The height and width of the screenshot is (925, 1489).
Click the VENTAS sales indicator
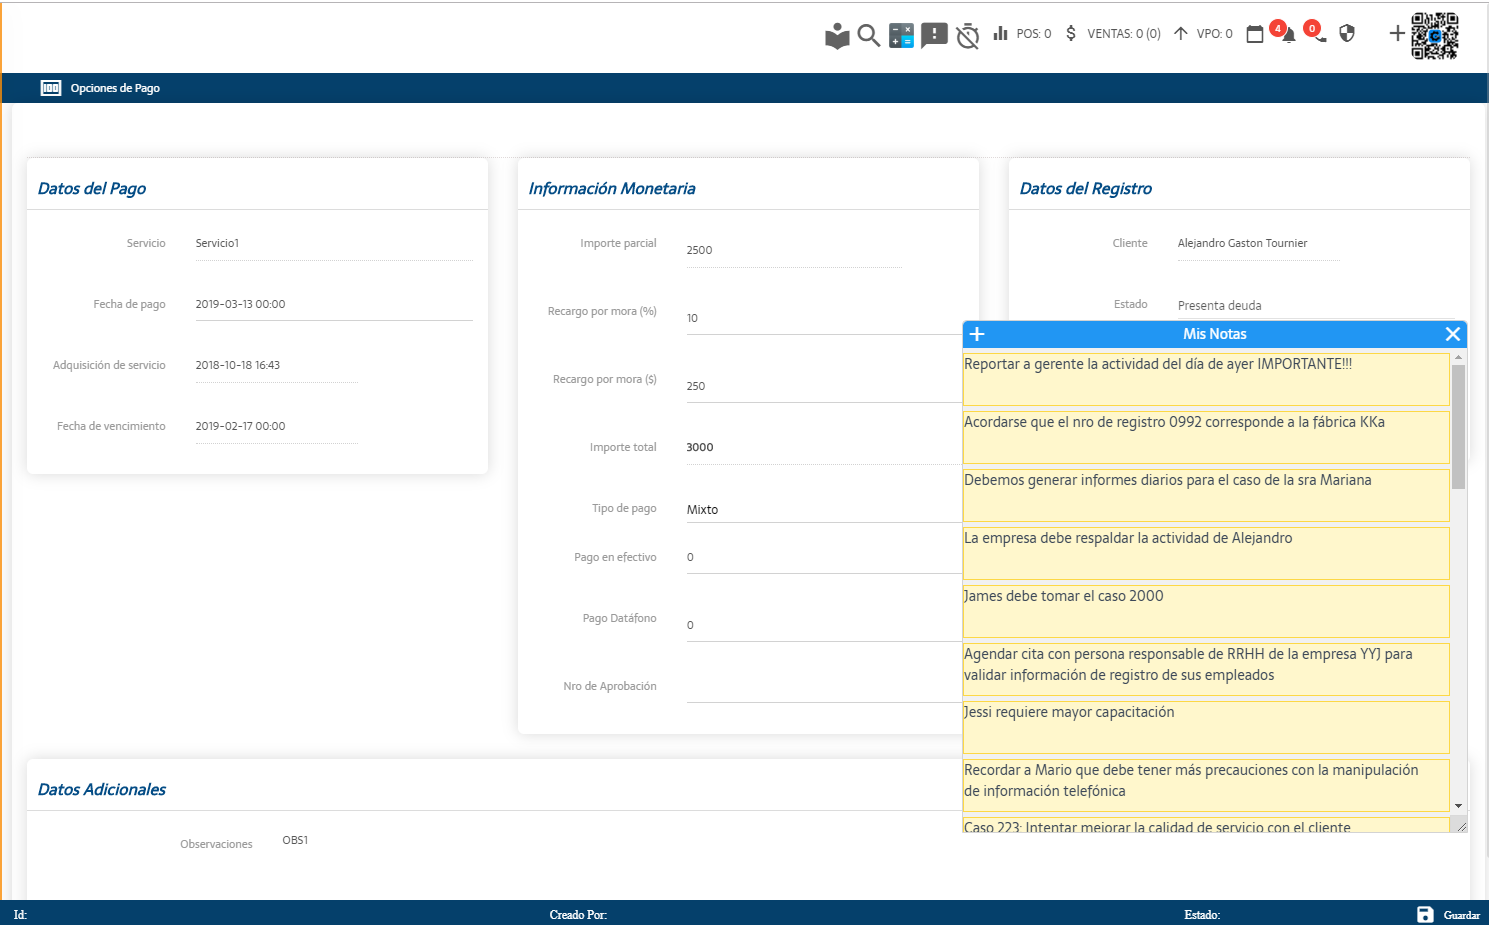point(1112,34)
